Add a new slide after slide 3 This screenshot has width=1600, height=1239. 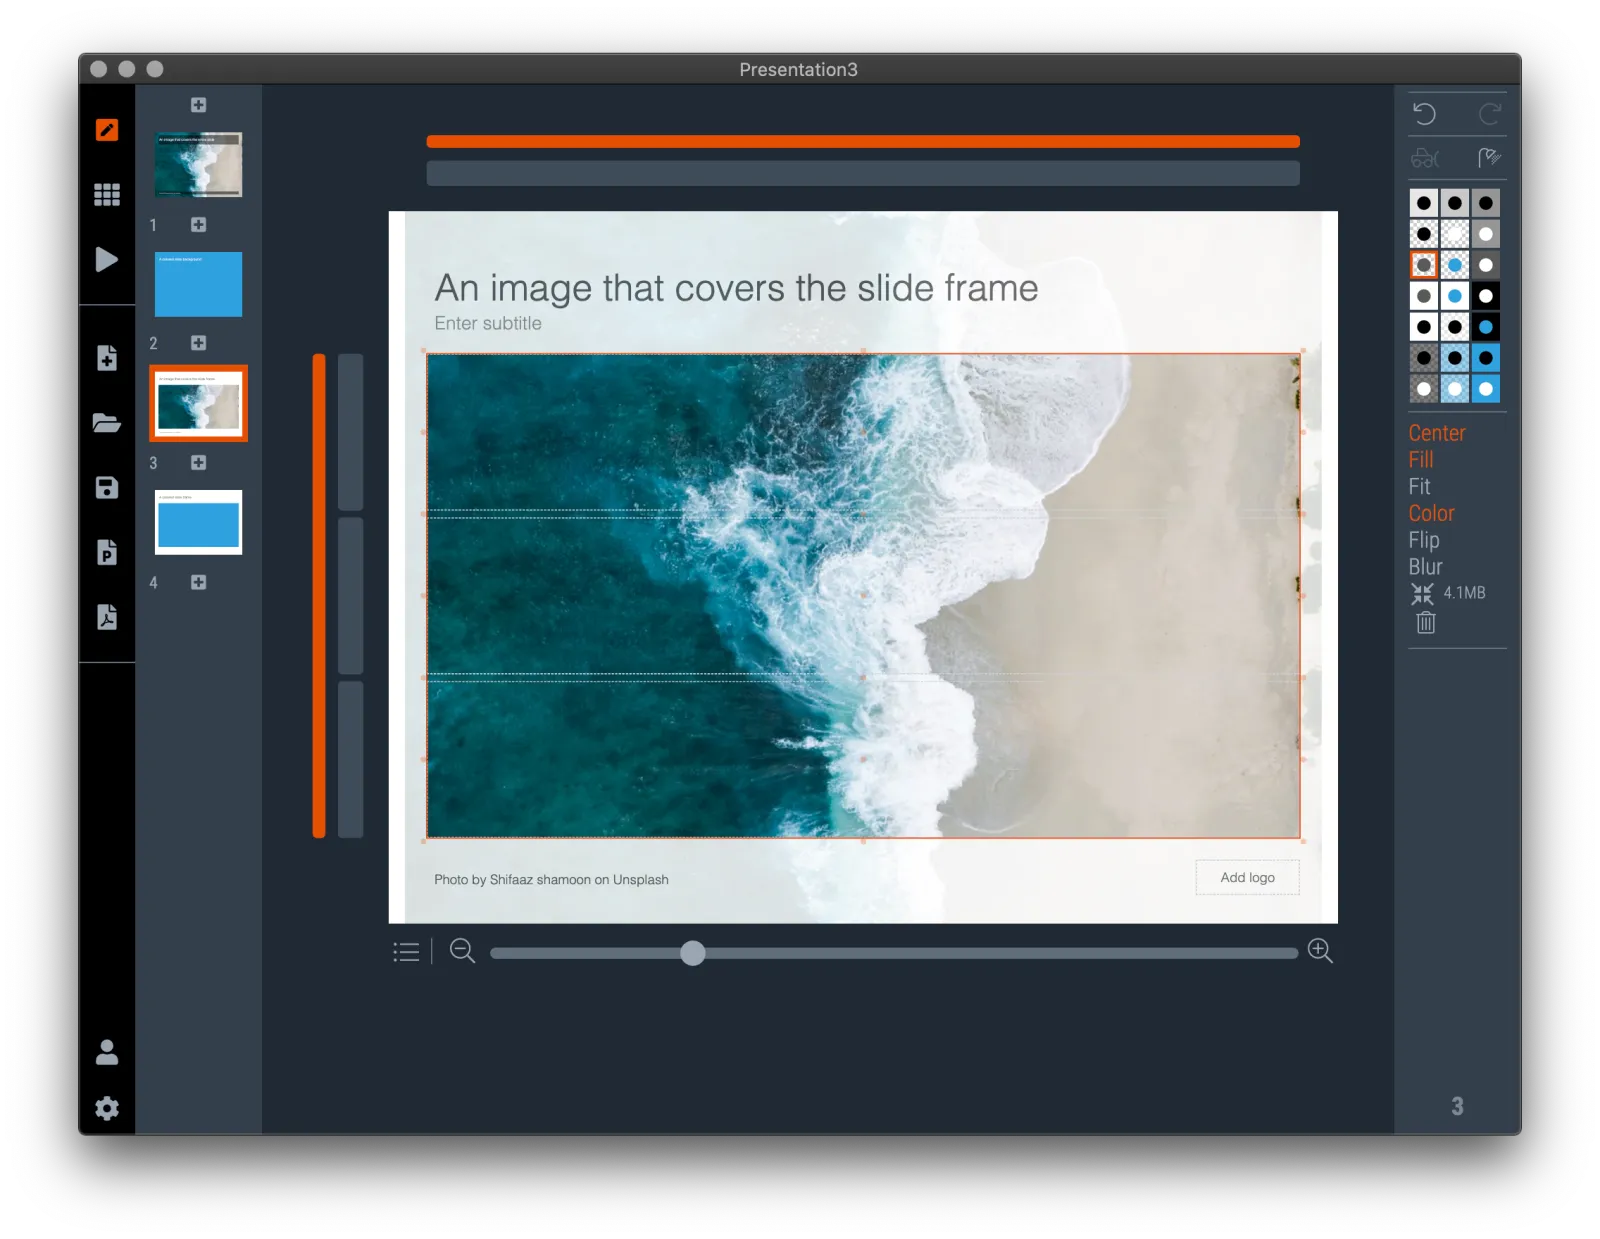point(199,463)
